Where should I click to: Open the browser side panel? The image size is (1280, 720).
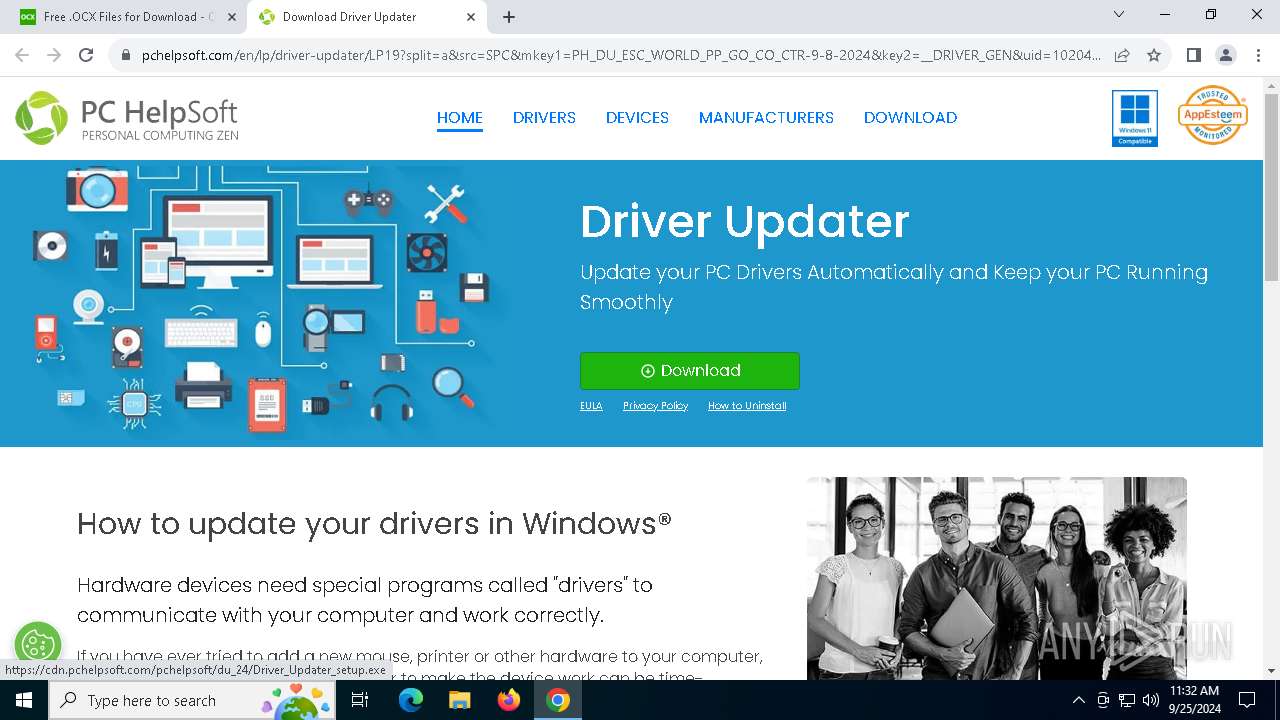pos(1193,55)
